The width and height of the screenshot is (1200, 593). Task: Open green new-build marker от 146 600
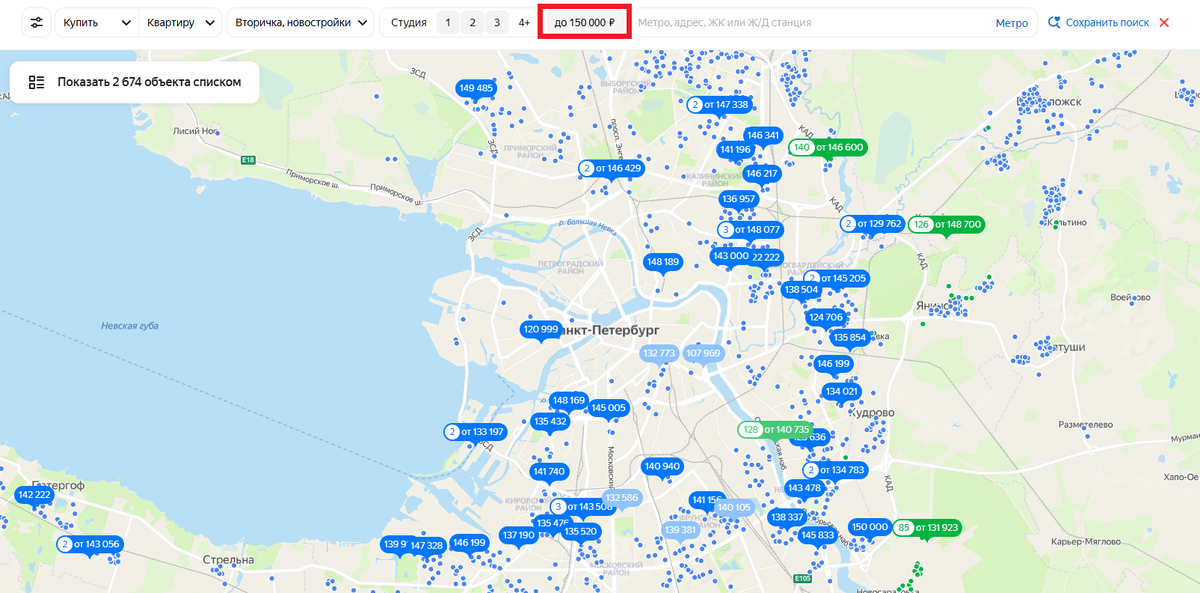(828, 147)
